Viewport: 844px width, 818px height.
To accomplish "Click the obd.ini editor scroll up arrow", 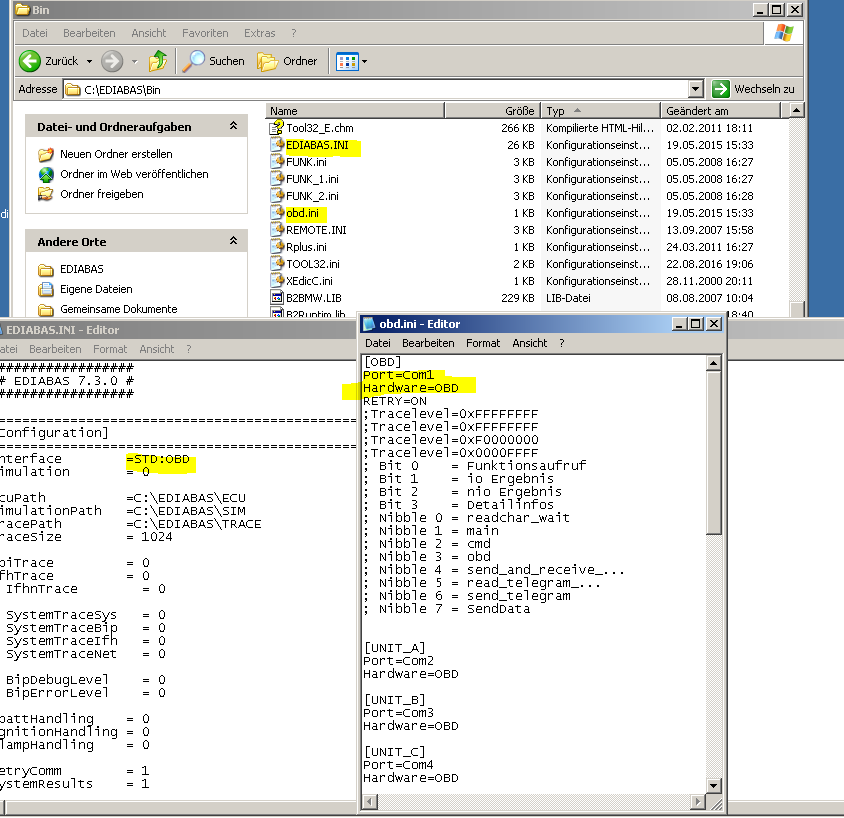I will coord(713,363).
